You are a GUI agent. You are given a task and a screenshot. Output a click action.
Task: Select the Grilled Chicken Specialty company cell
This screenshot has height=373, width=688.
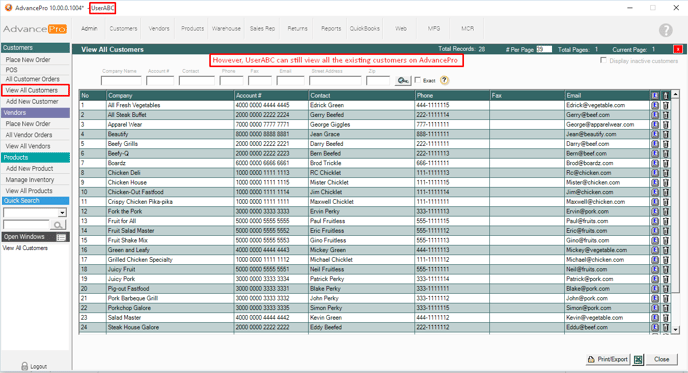[x=170, y=260]
